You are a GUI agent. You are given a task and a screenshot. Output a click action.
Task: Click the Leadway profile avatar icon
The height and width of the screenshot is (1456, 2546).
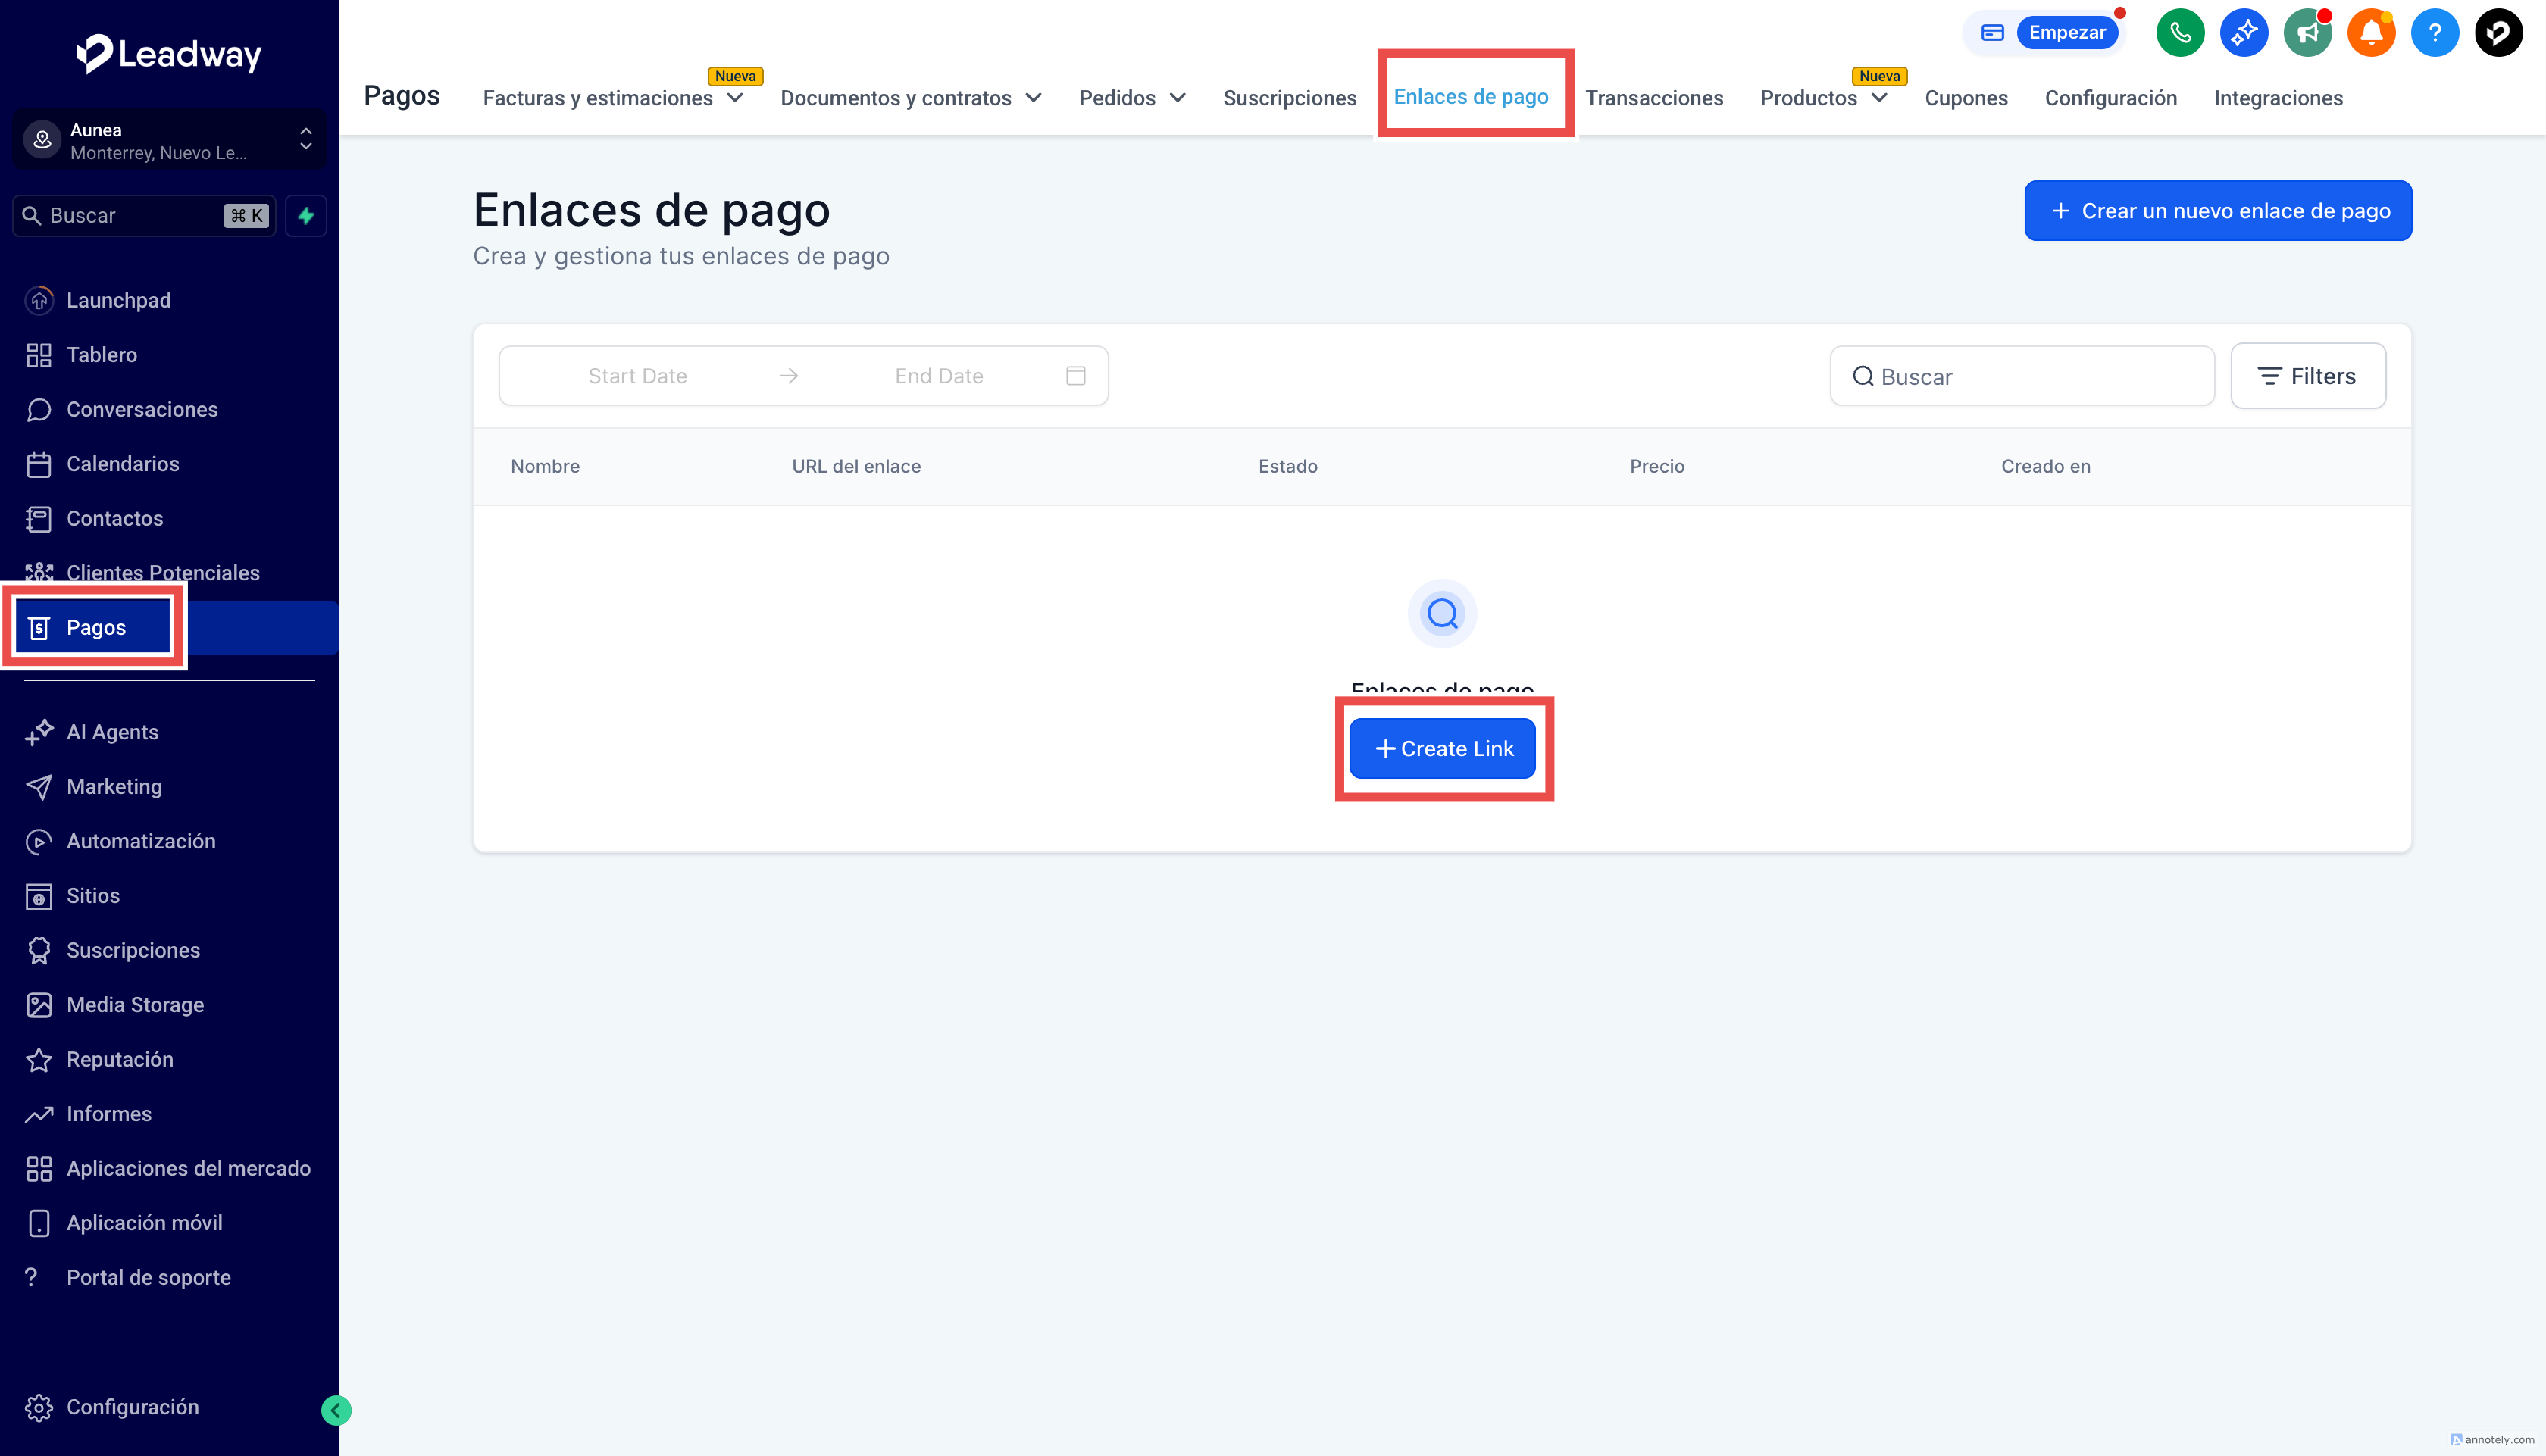point(2498,33)
